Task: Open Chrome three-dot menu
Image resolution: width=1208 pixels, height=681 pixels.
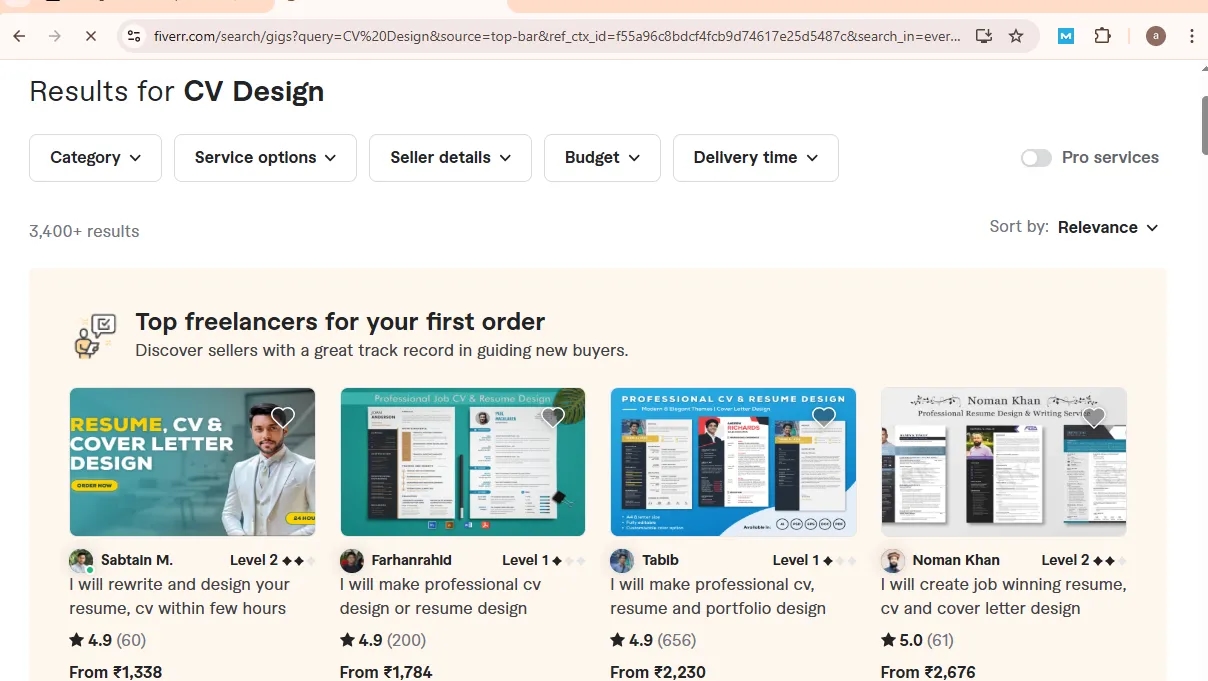Action: click(1191, 36)
